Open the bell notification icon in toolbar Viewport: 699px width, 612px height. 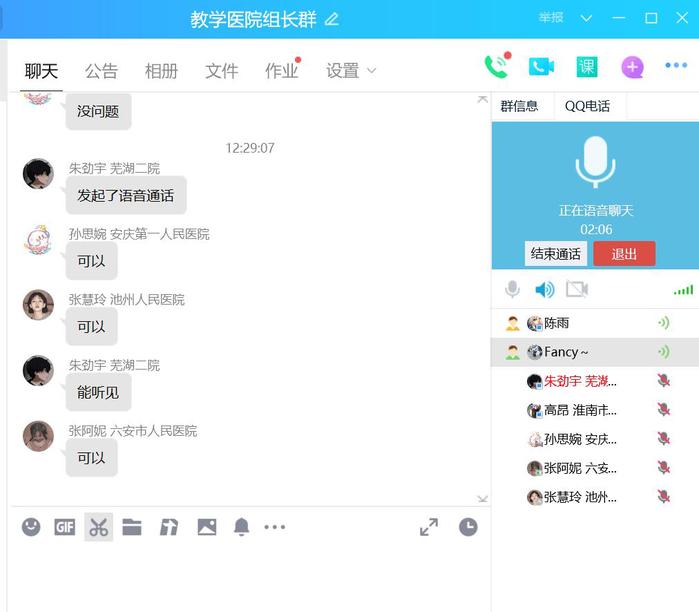coord(242,527)
